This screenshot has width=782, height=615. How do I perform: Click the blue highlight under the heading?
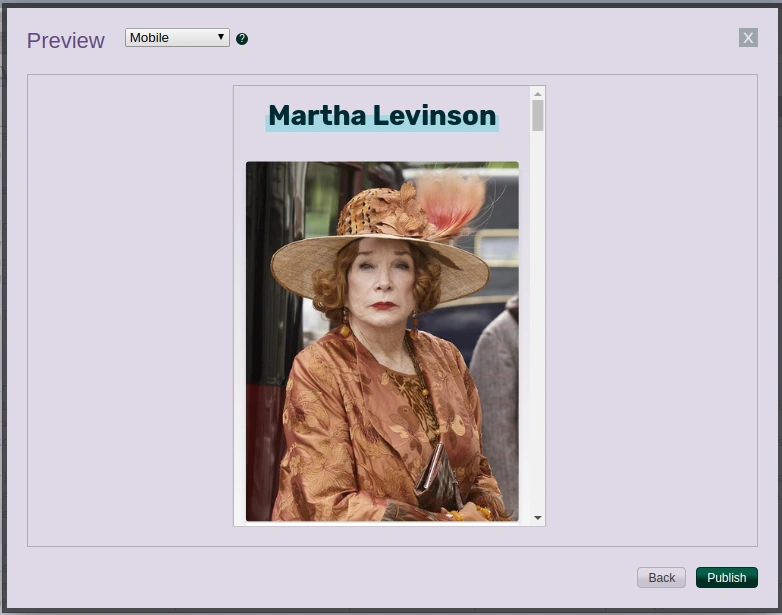382,128
